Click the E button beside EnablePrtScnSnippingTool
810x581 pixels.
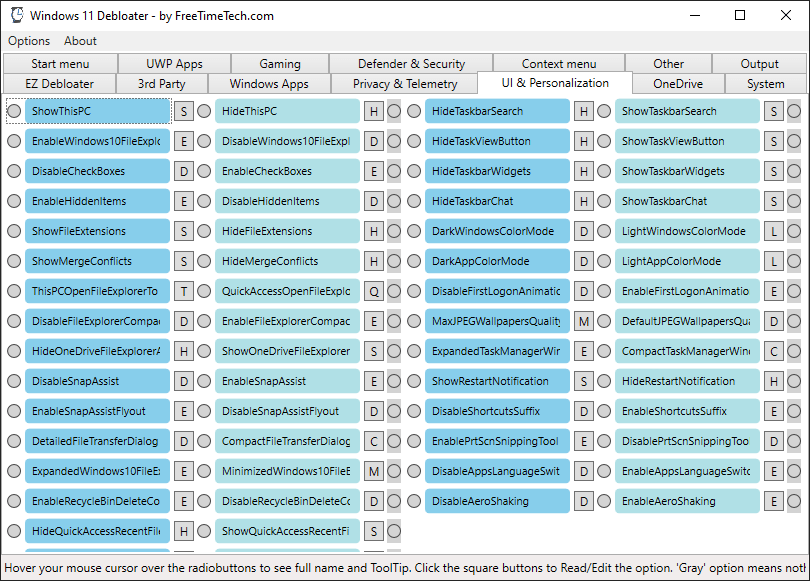pos(584,441)
